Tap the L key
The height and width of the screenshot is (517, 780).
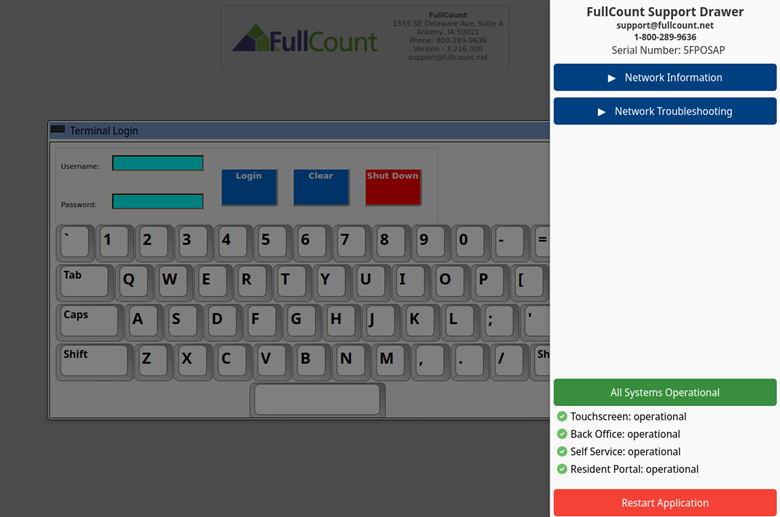(x=461, y=322)
